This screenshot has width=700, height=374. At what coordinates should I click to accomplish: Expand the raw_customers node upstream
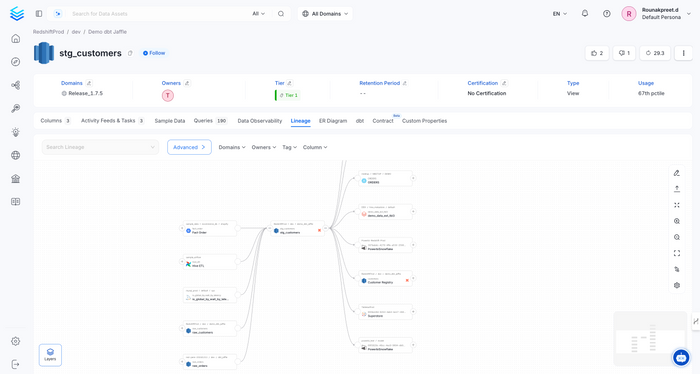[x=182, y=328]
